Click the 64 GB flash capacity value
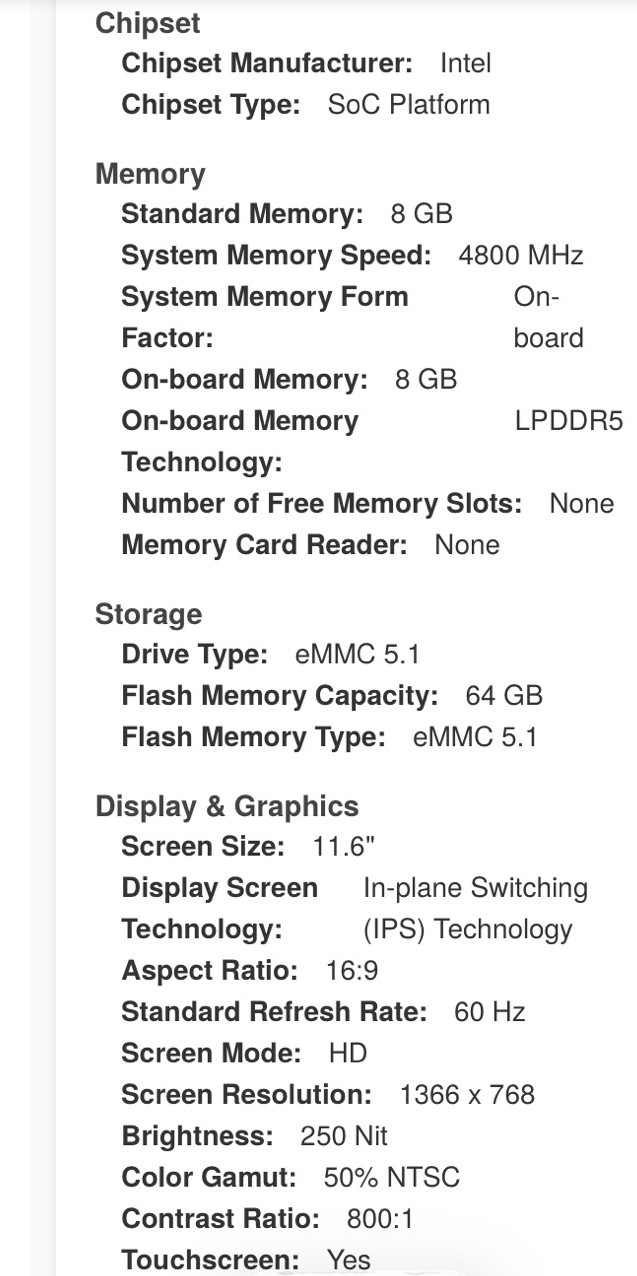 pyautogui.click(x=504, y=696)
